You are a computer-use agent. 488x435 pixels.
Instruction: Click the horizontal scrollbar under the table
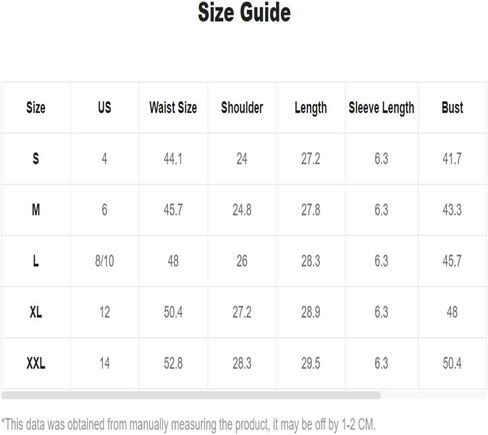(191, 395)
